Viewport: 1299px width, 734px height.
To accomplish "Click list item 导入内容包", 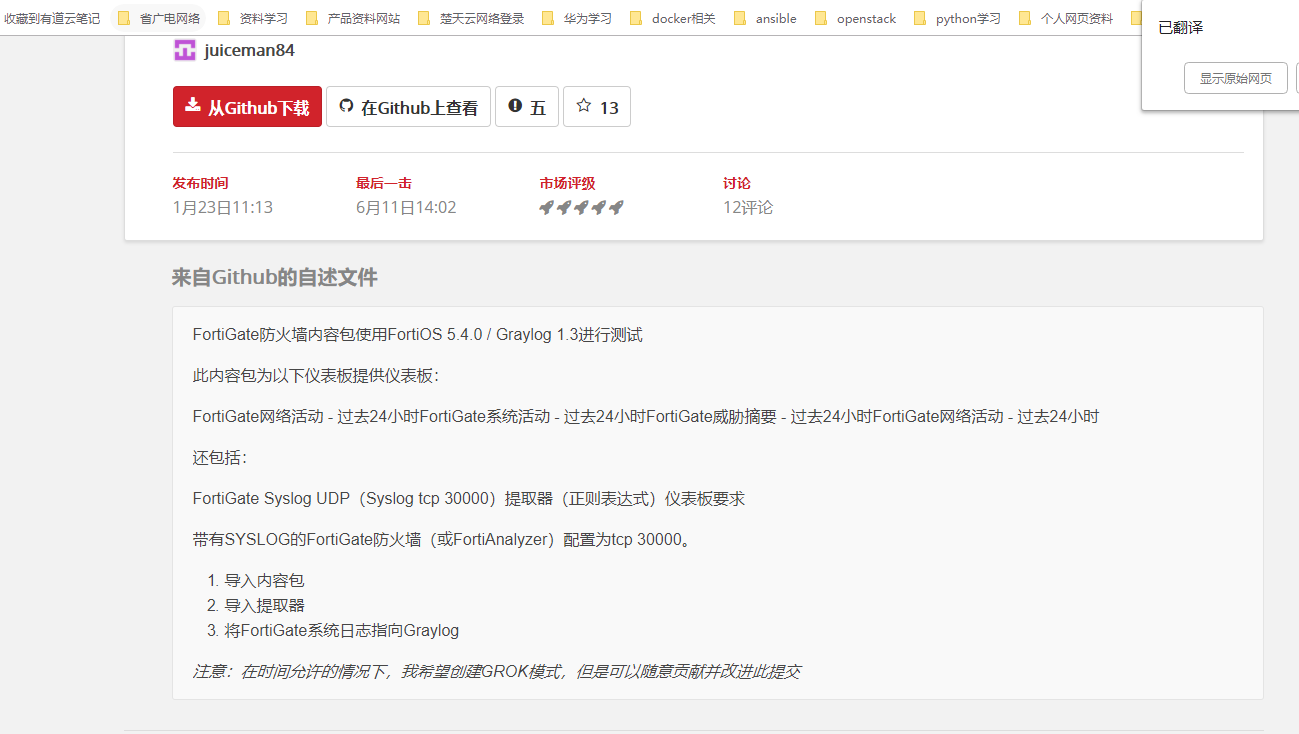I will pos(264,581).
